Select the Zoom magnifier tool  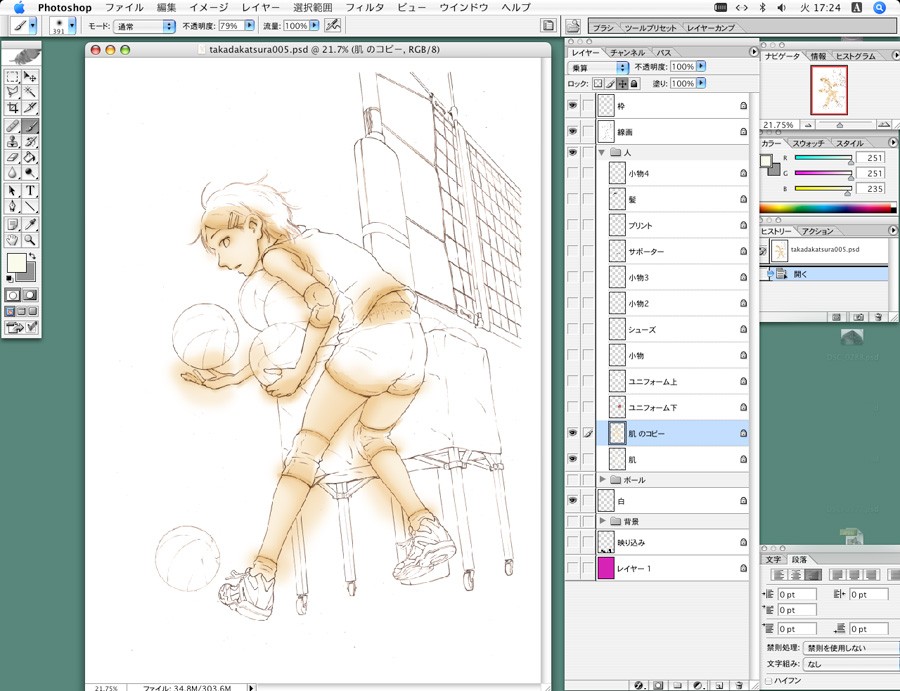point(30,240)
